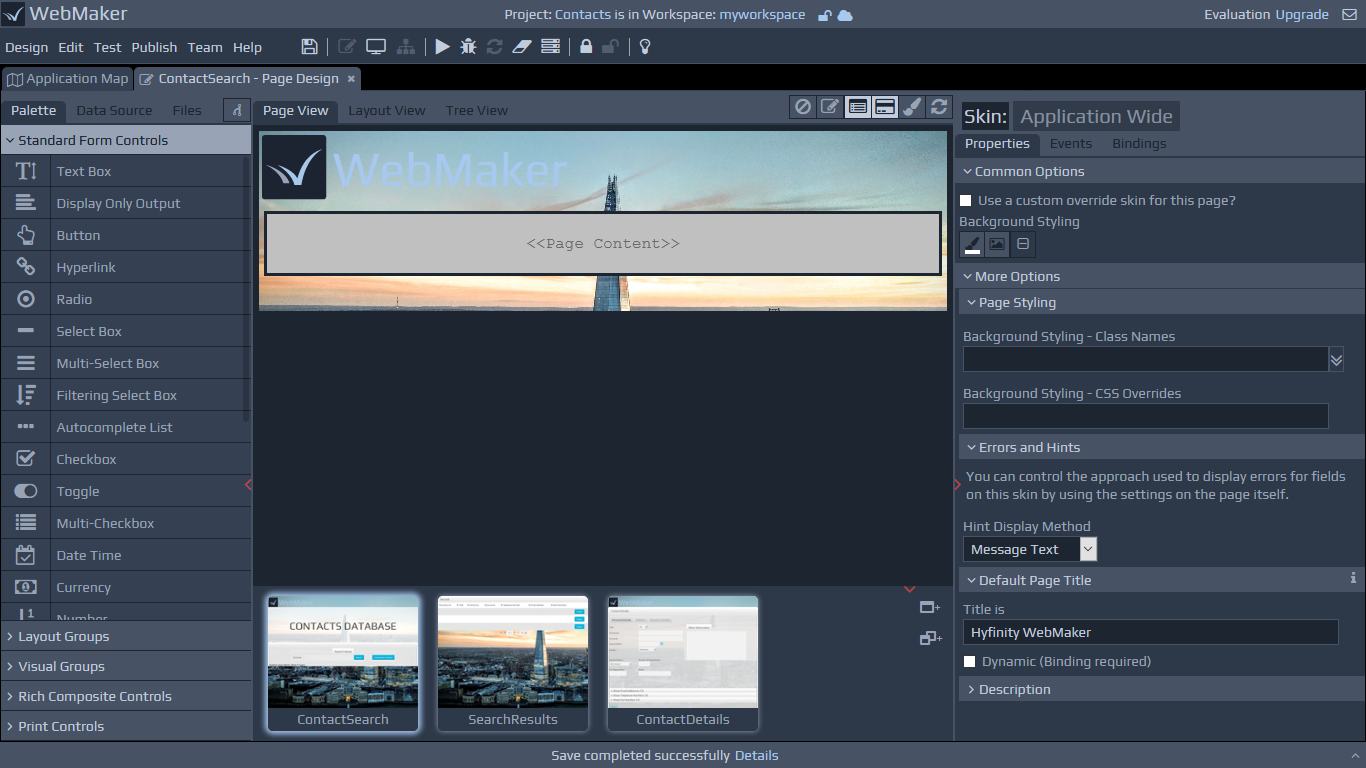The width and height of the screenshot is (1366, 768).
Task: Click the eraser icon in the toolbar
Action: [x=521, y=47]
